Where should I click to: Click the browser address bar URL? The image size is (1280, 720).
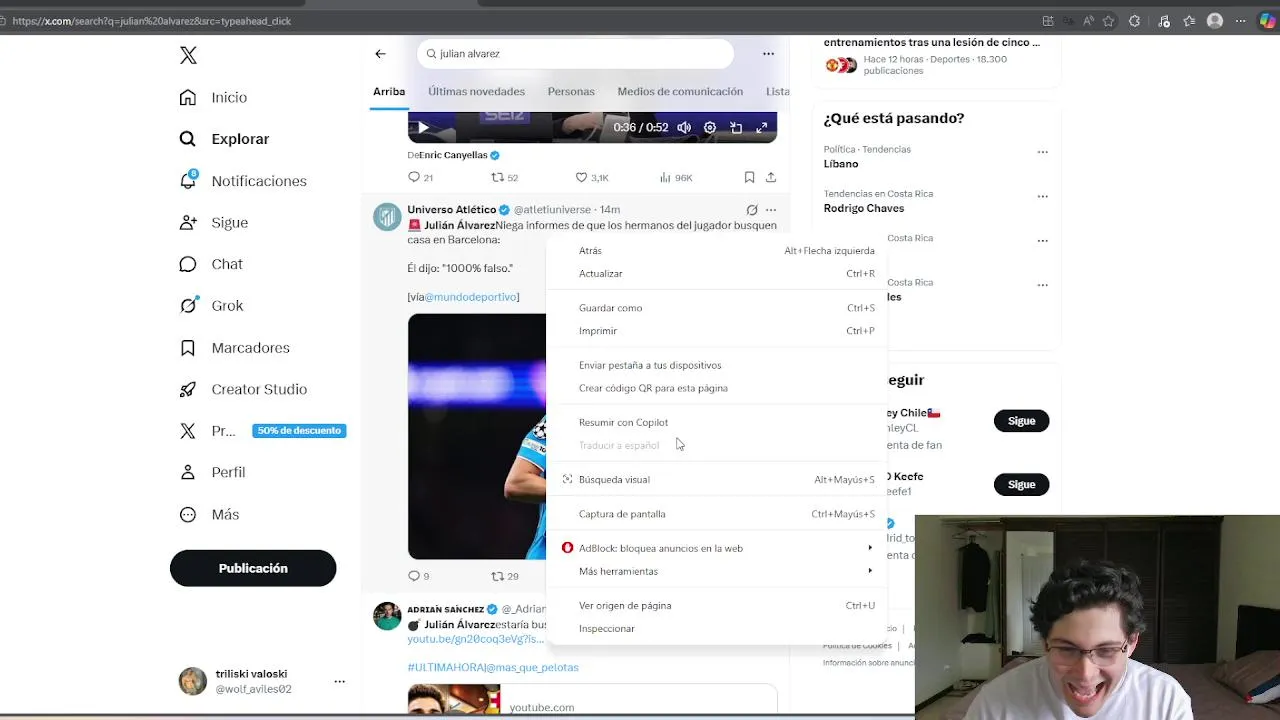point(152,21)
